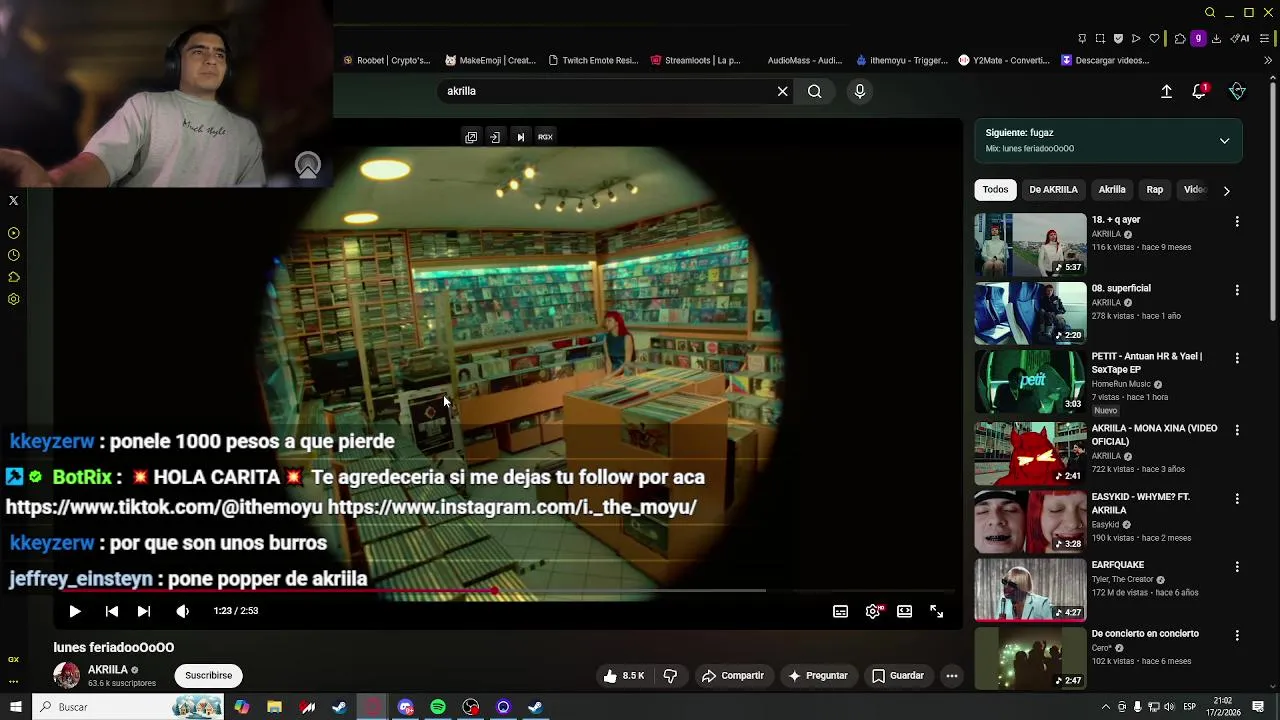Open EARFQUAKE by Tyler, The Creator
The width and height of the screenshot is (1280, 720).
(1117, 565)
